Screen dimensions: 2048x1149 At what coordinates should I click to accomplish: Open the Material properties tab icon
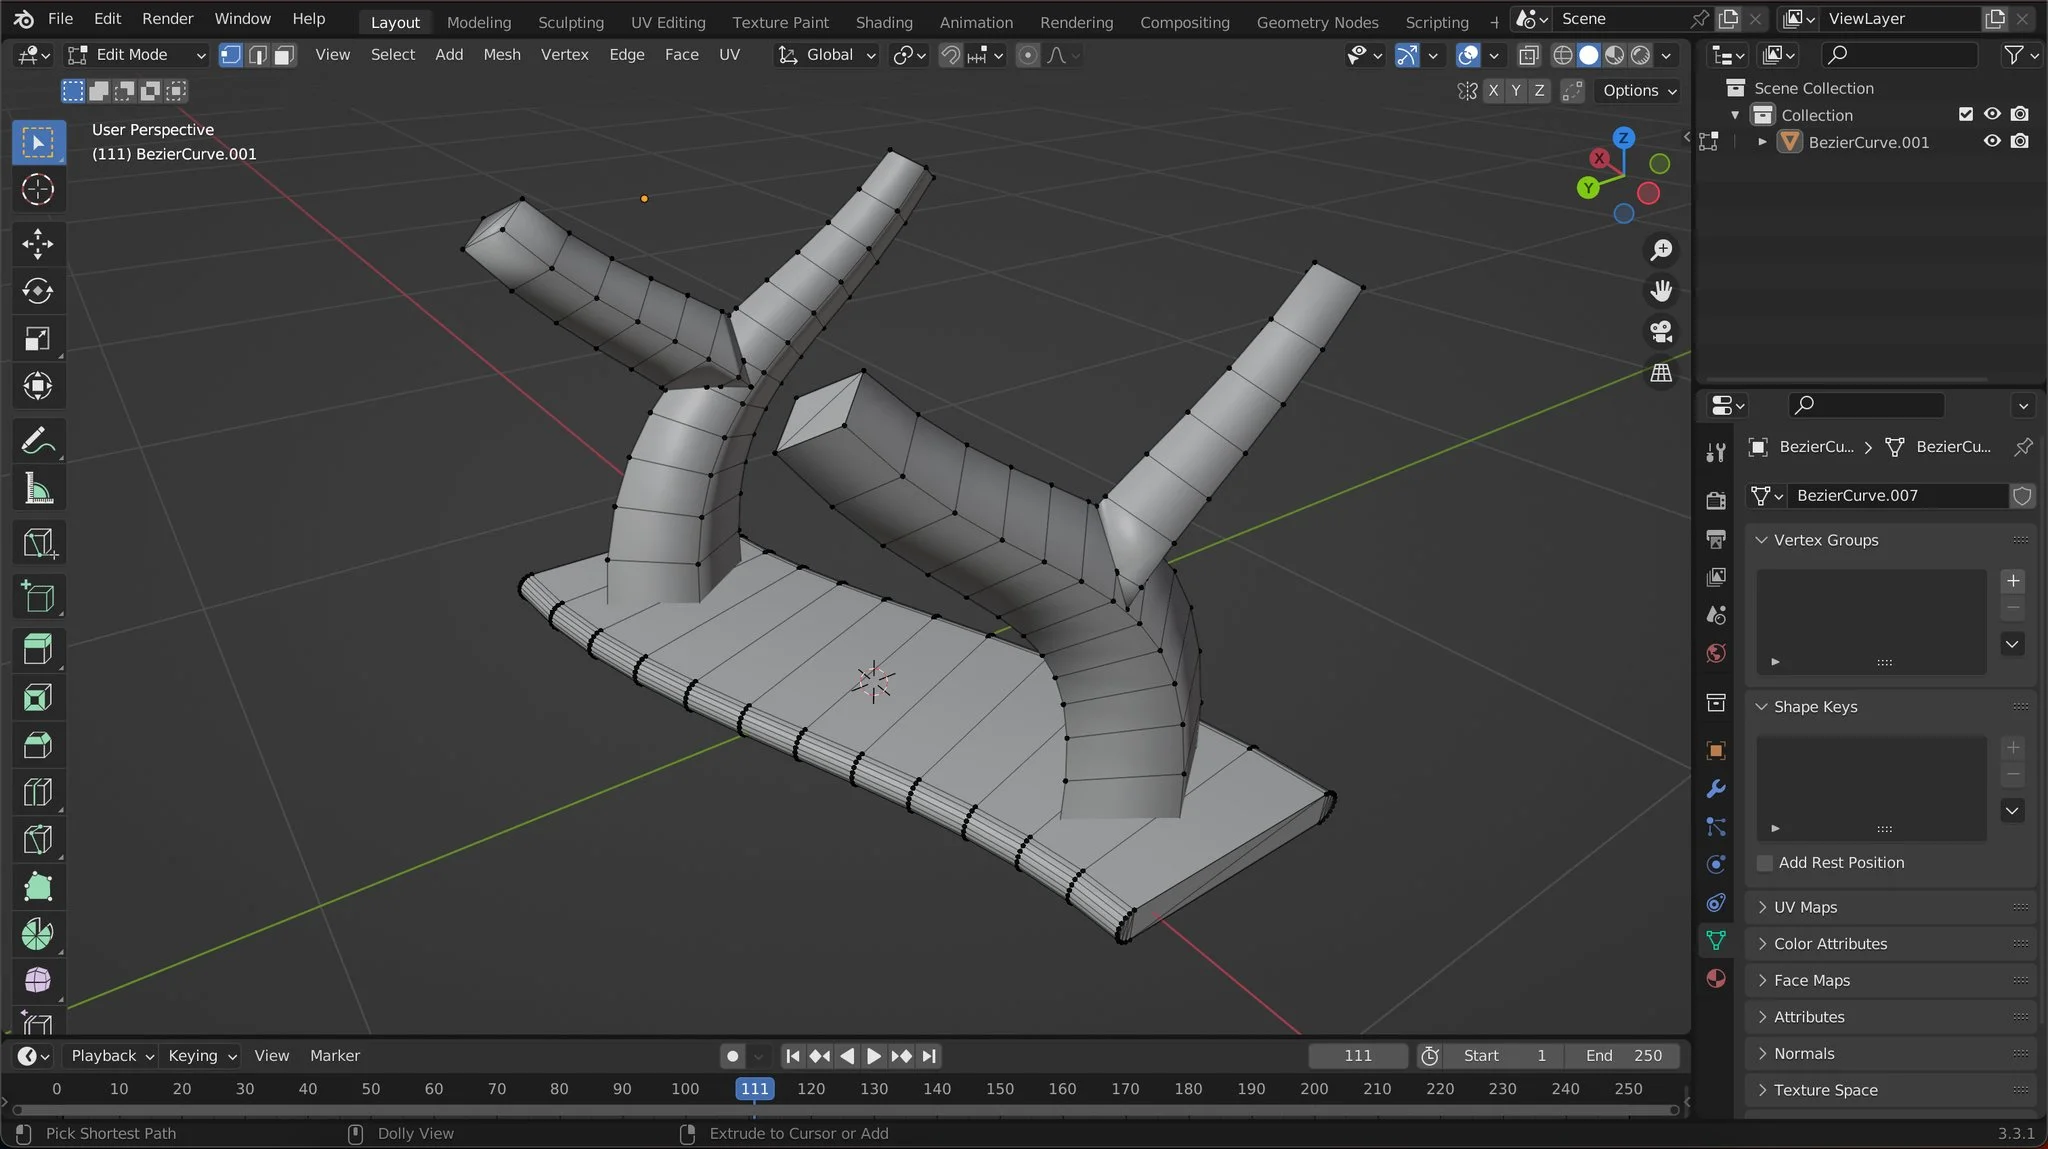click(1716, 978)
